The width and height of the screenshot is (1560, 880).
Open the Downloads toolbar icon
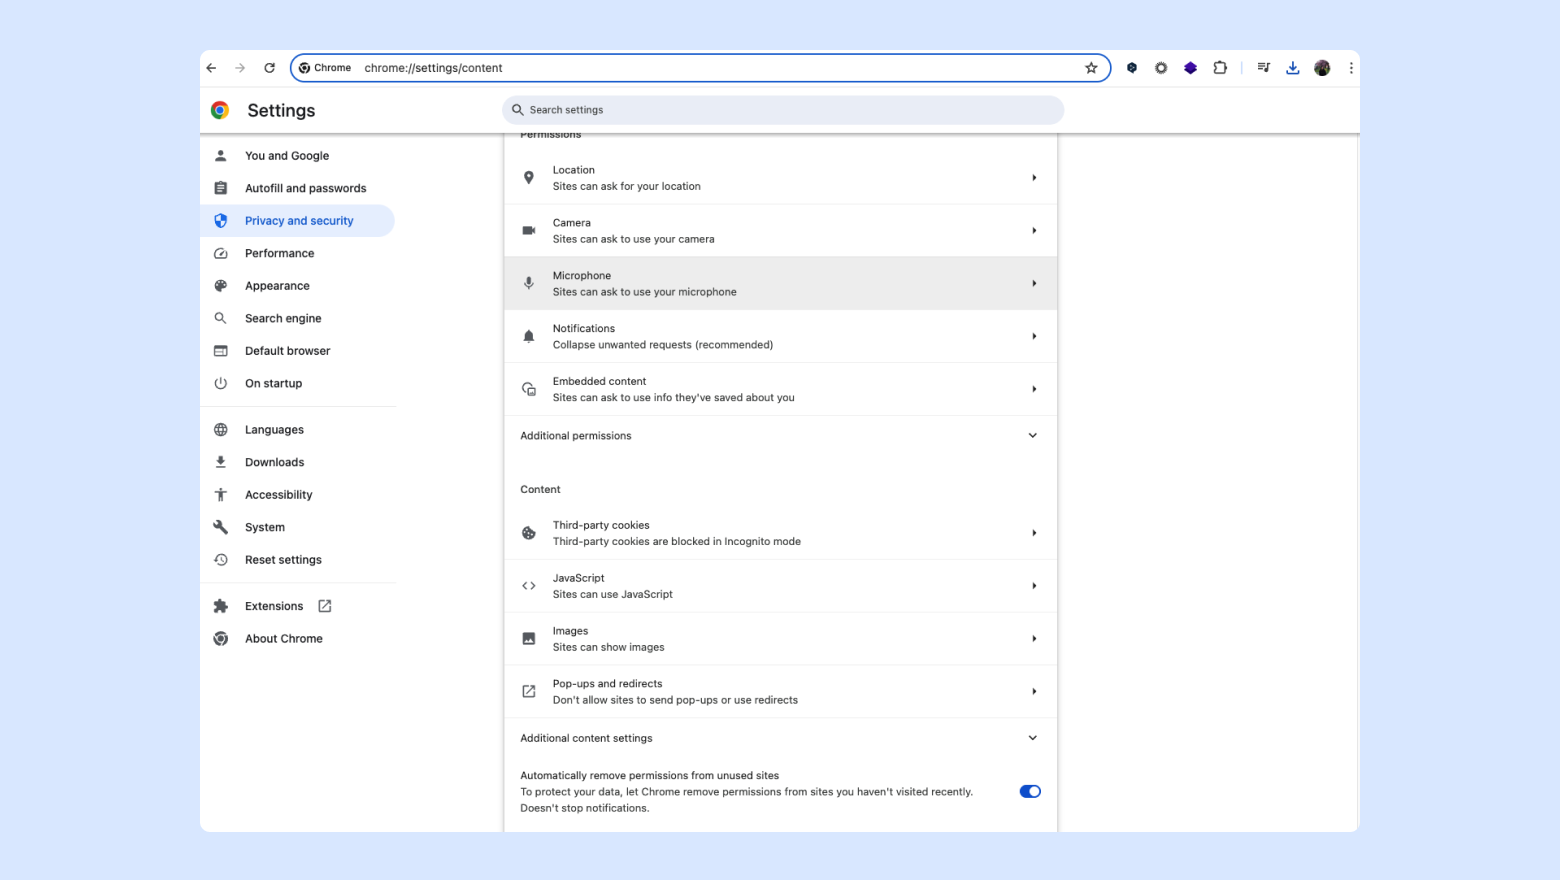[1293, 68]
